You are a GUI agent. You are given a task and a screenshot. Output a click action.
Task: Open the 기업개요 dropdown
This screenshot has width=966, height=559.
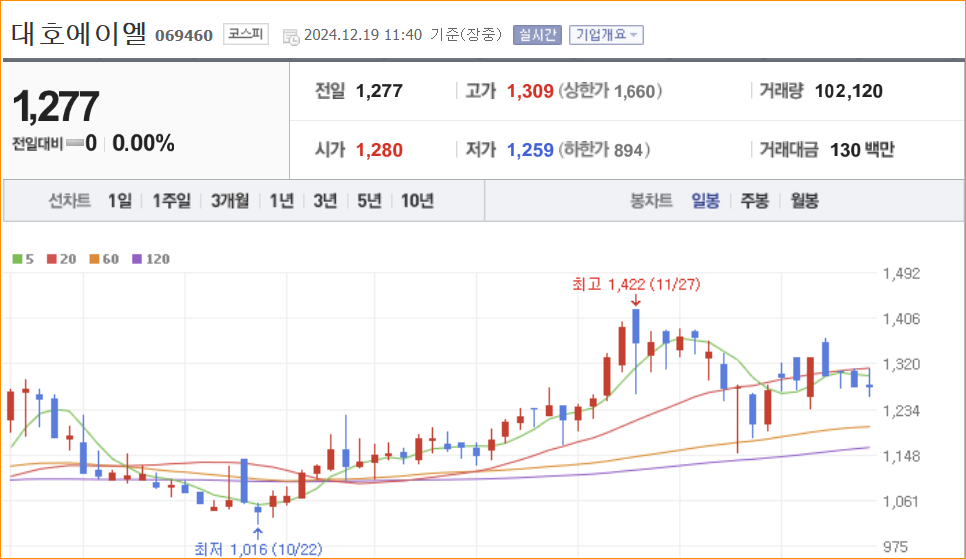click(606, 35)
